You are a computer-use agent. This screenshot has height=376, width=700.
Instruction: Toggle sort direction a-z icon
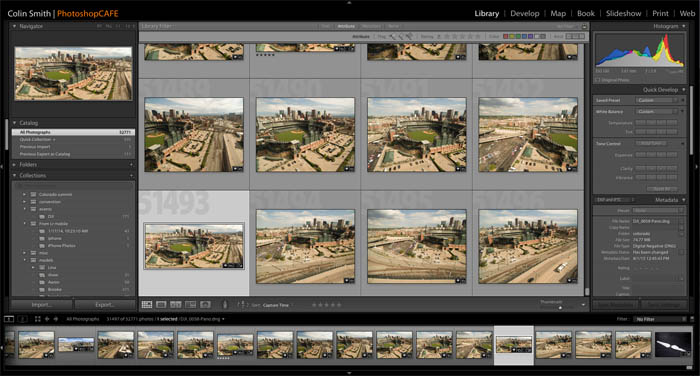[x=242, y=305]
